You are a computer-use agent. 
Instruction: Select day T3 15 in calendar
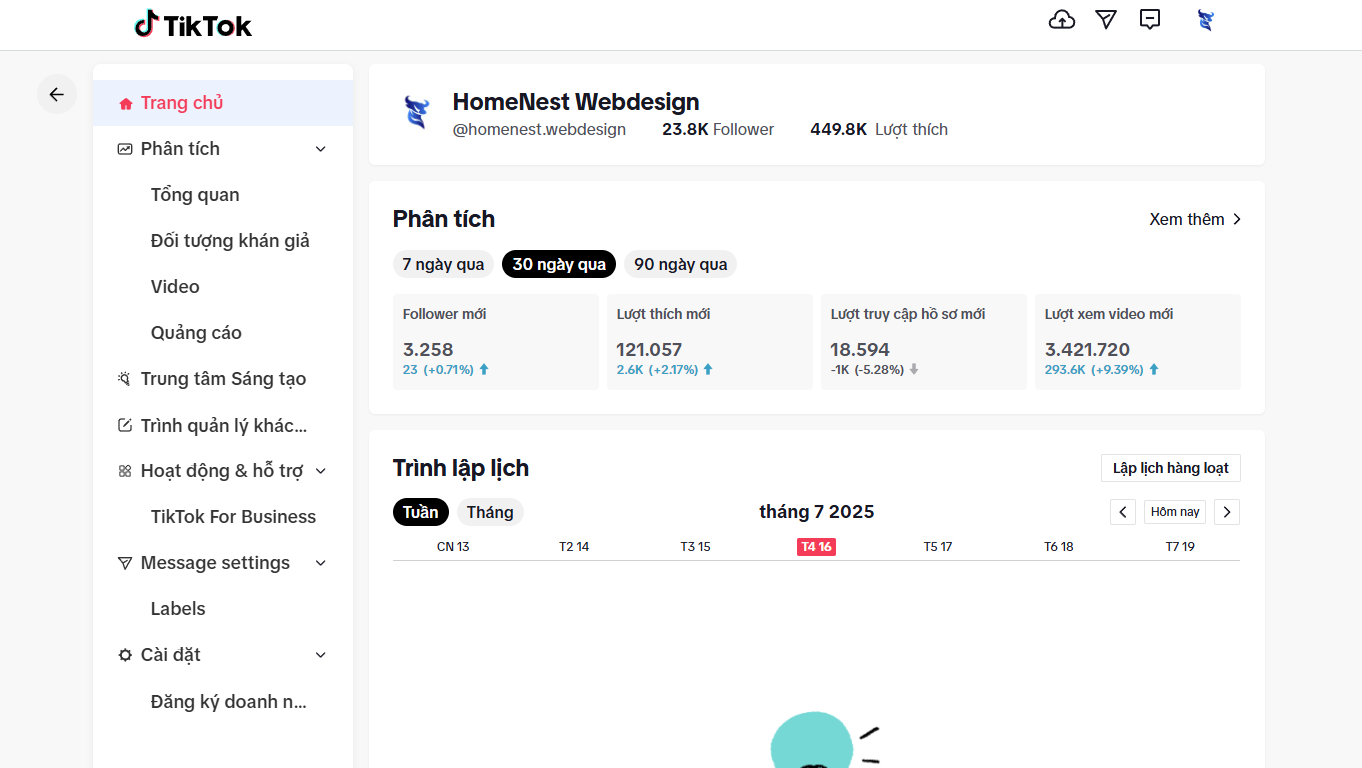(x=695, y=547)
